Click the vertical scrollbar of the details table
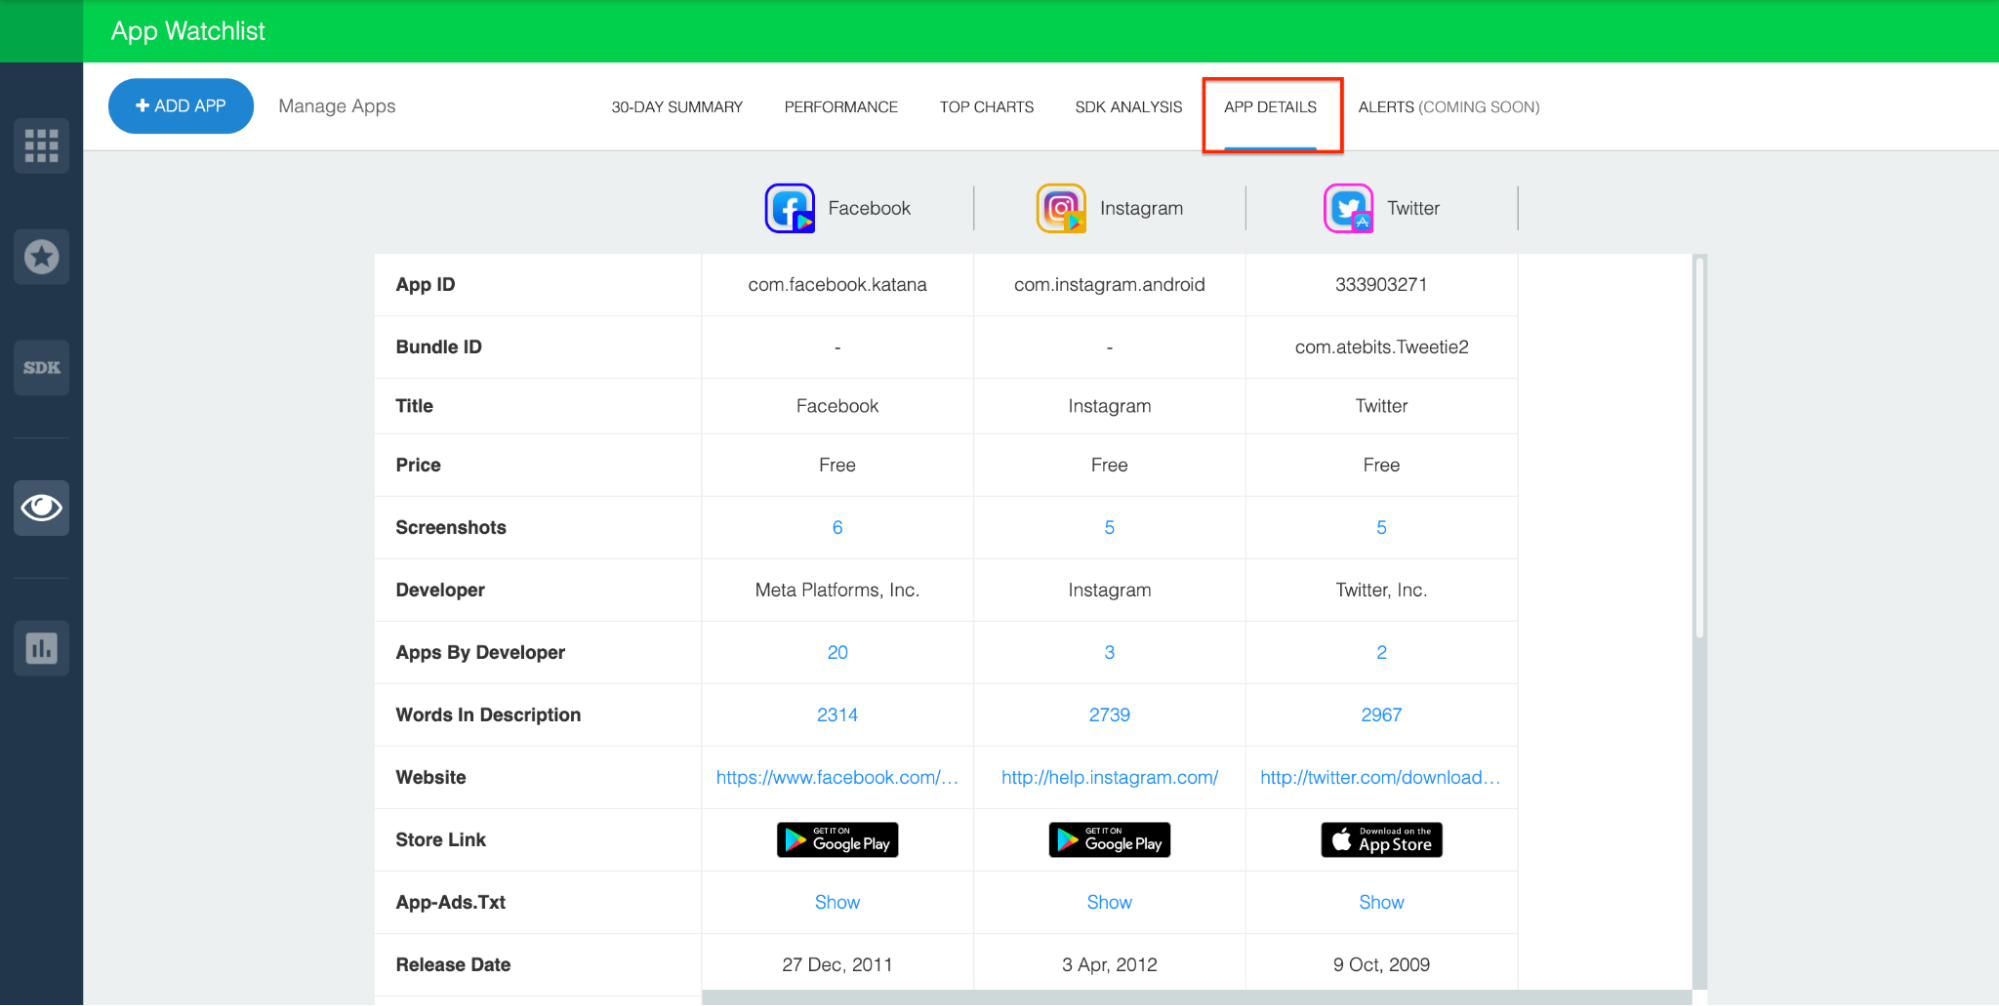The width and height of the screenshot is (1999, 1006). pyautogui.click(x=1699, y=448)
